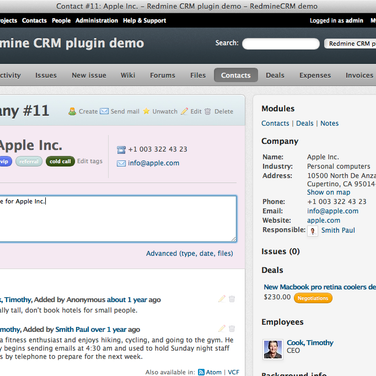Click the Delete text link in header
This screenshot has width=376, height=376.
point(224,111)
